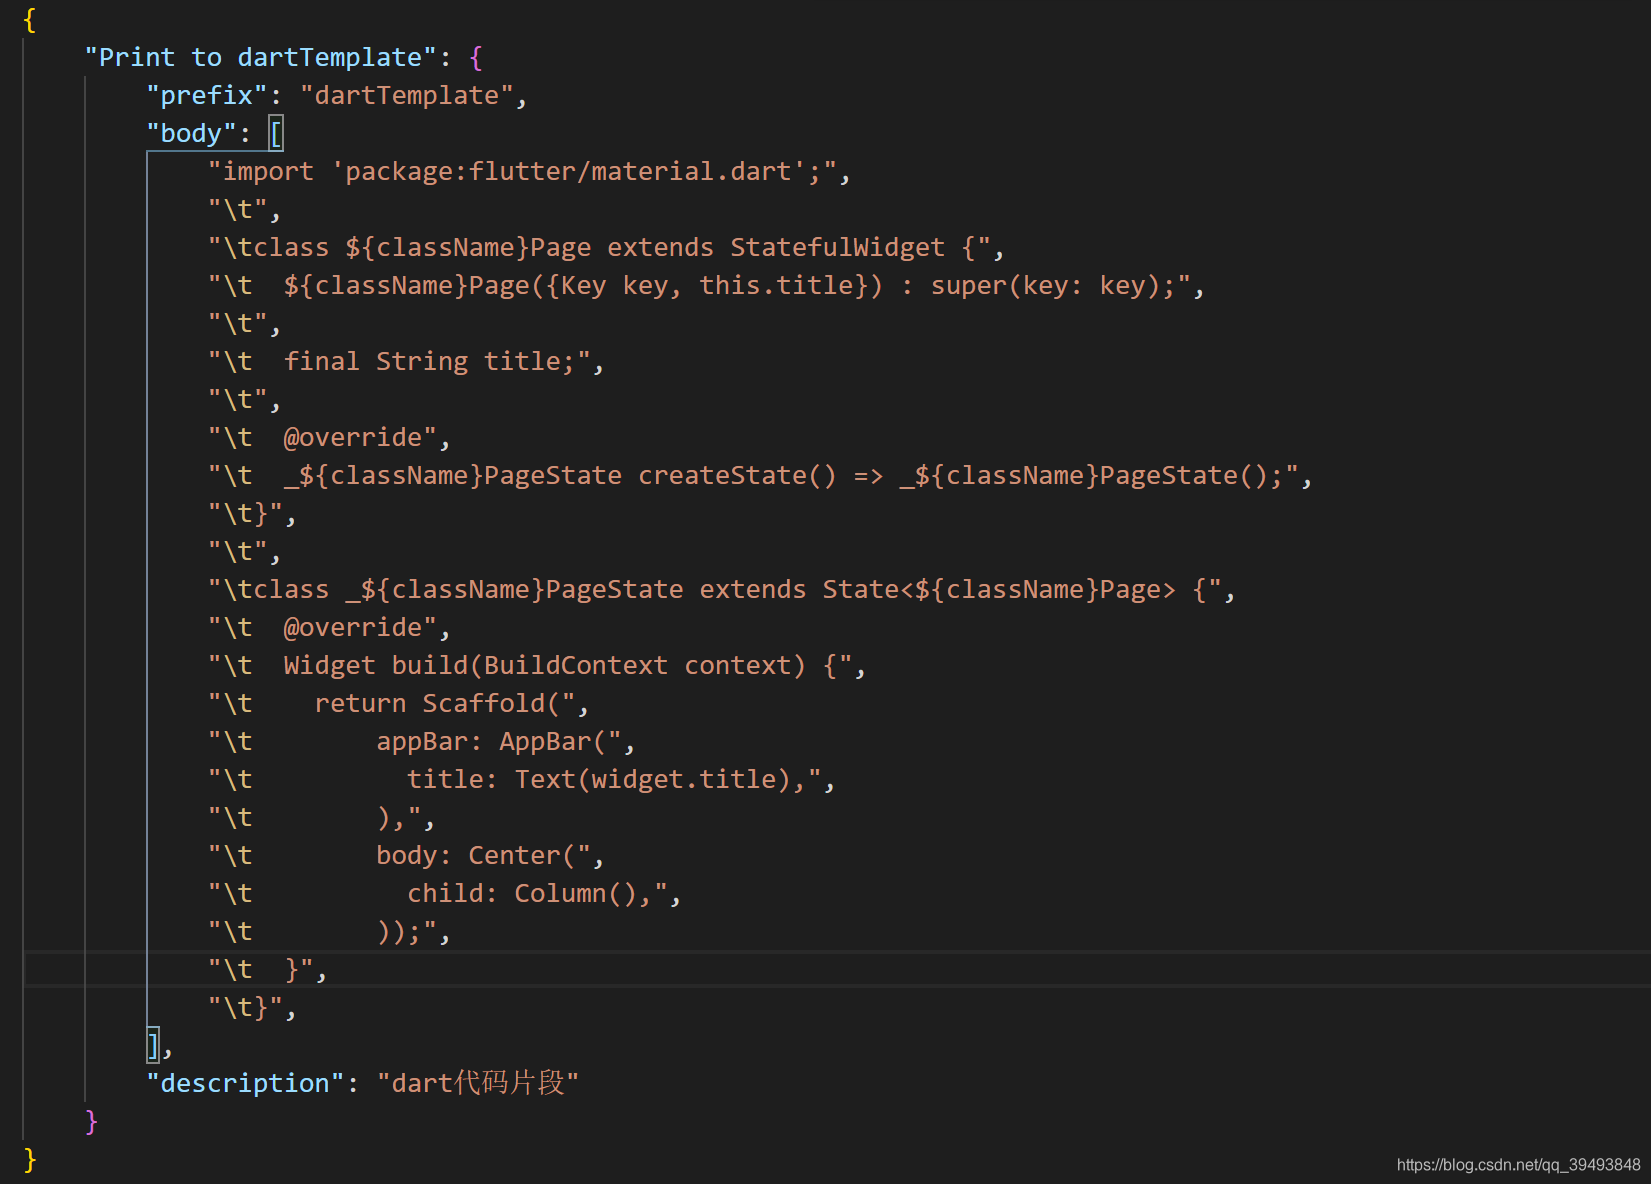Image resolution: width=1651 pixels, height=1184 pixels.
Task: Click the "body: Center(" line
Action: 406,856
